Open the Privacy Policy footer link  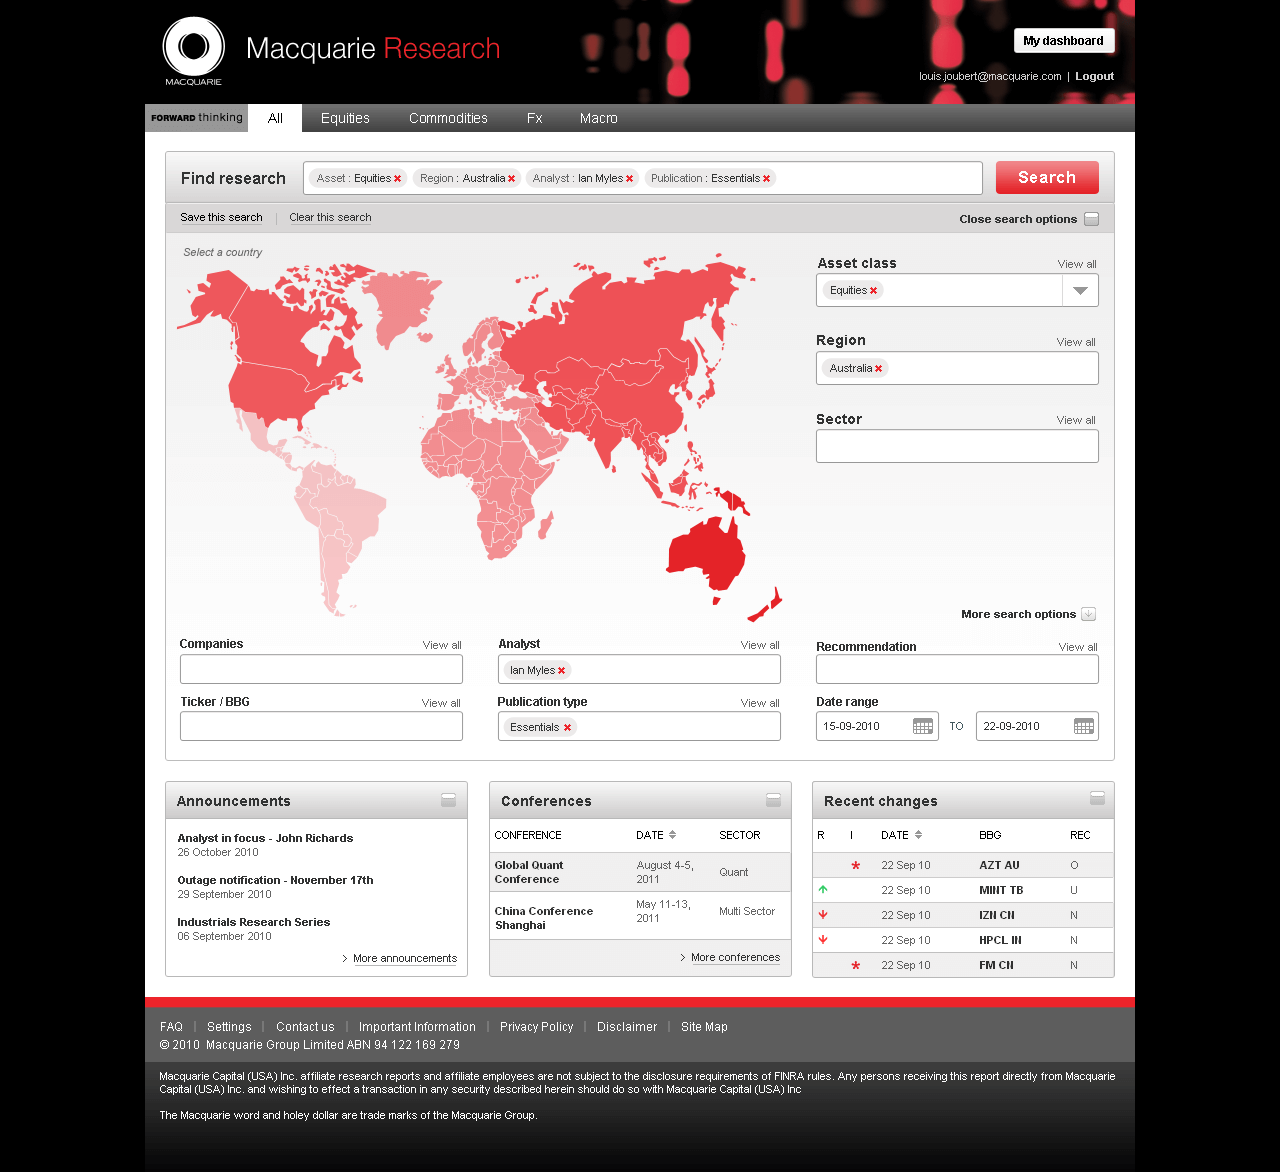(536, 1027)
